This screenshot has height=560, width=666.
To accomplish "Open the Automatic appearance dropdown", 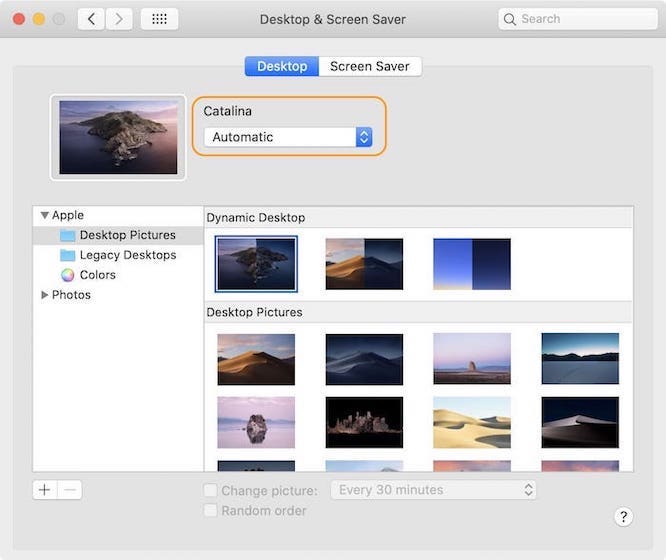I will (x=288, y=137).
